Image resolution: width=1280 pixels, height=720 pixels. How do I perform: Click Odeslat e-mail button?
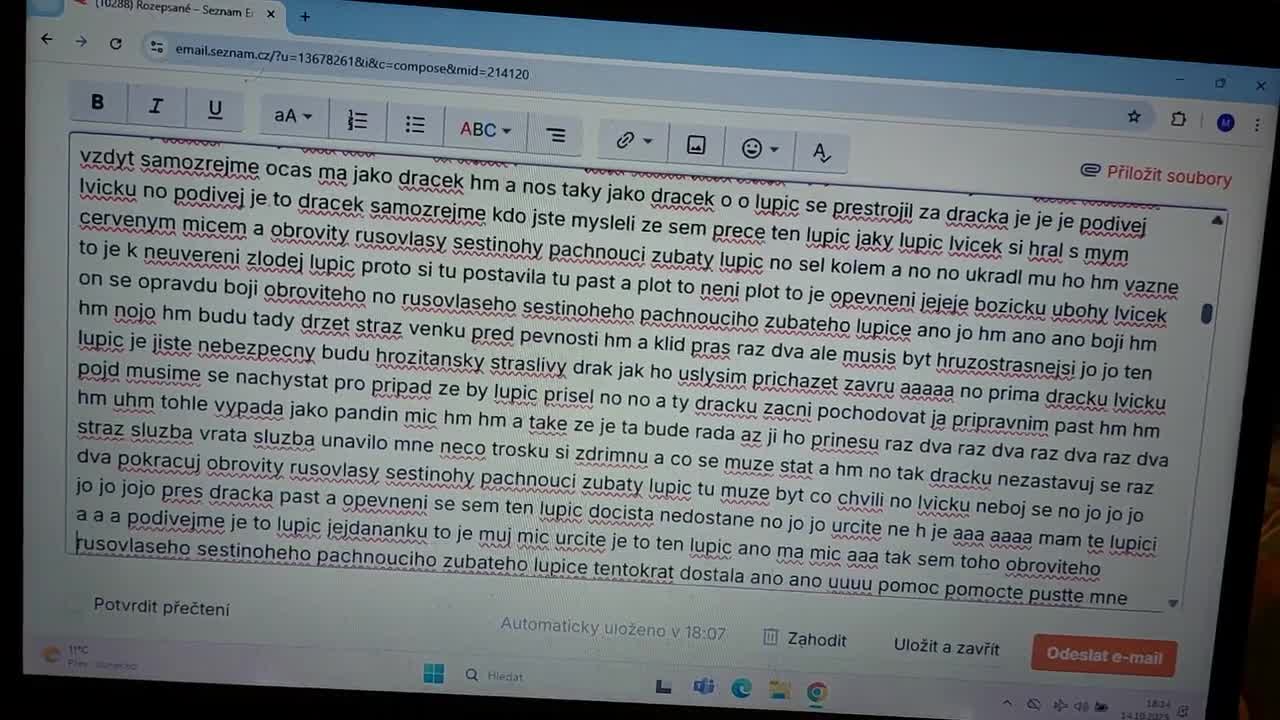point(1103,655)
